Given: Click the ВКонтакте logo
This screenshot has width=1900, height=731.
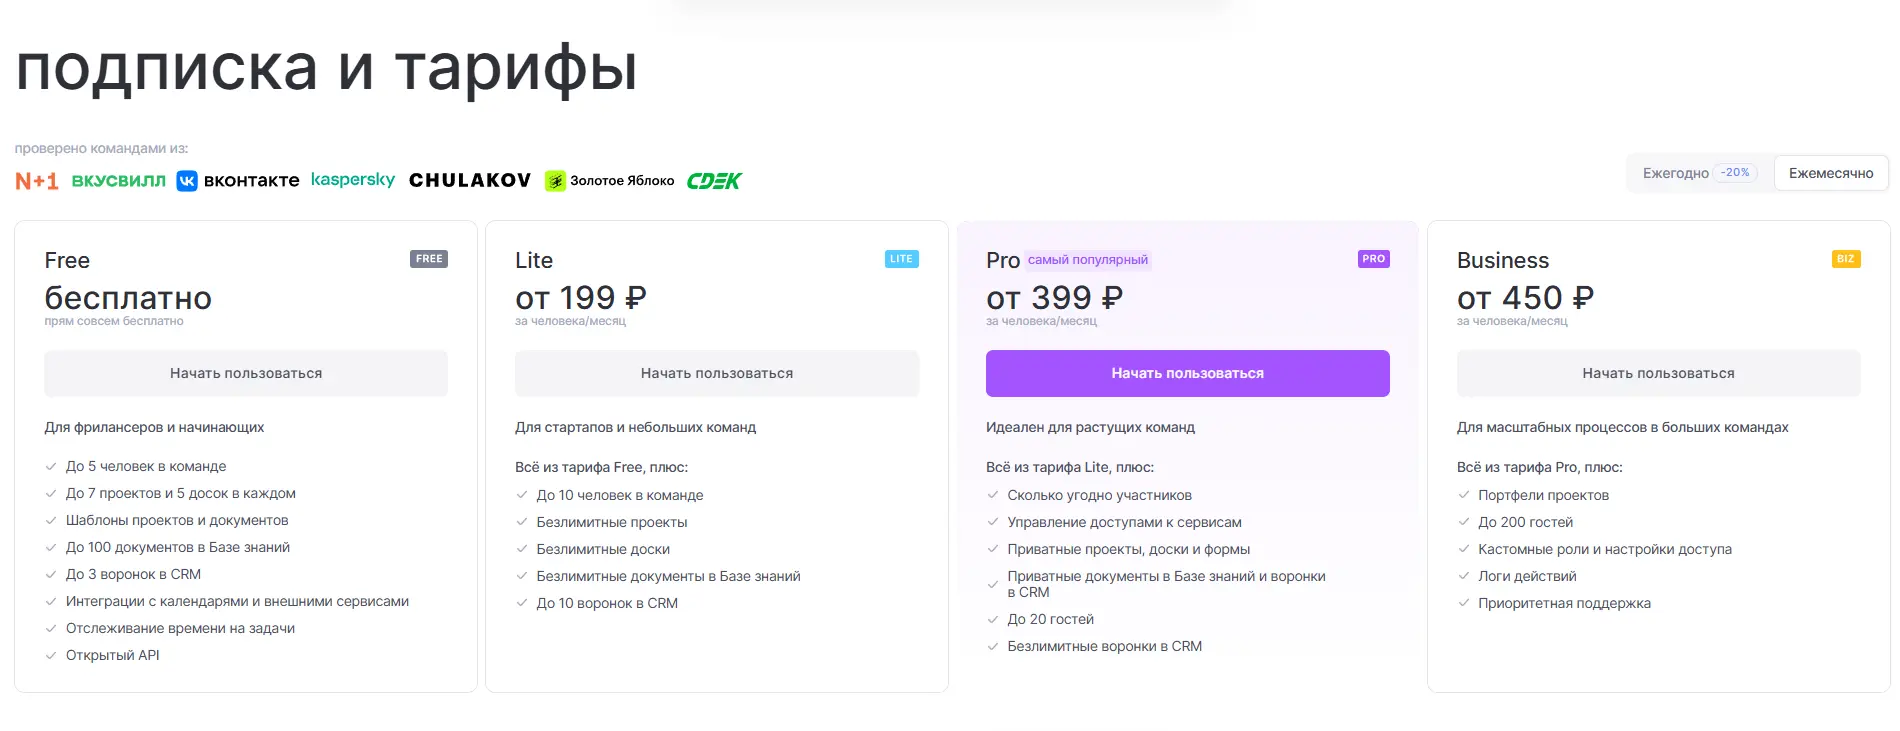Looking at the screenshot, I should pos(238,181).
